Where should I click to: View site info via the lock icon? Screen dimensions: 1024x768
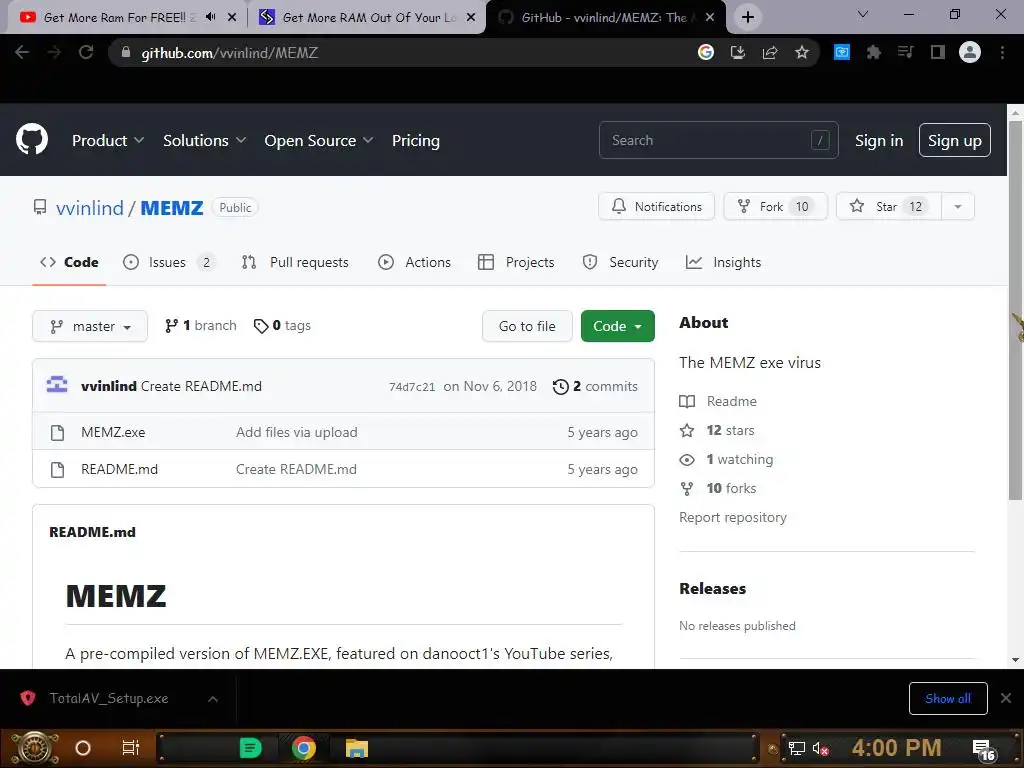pyautogui.click(x=126, y=52)
